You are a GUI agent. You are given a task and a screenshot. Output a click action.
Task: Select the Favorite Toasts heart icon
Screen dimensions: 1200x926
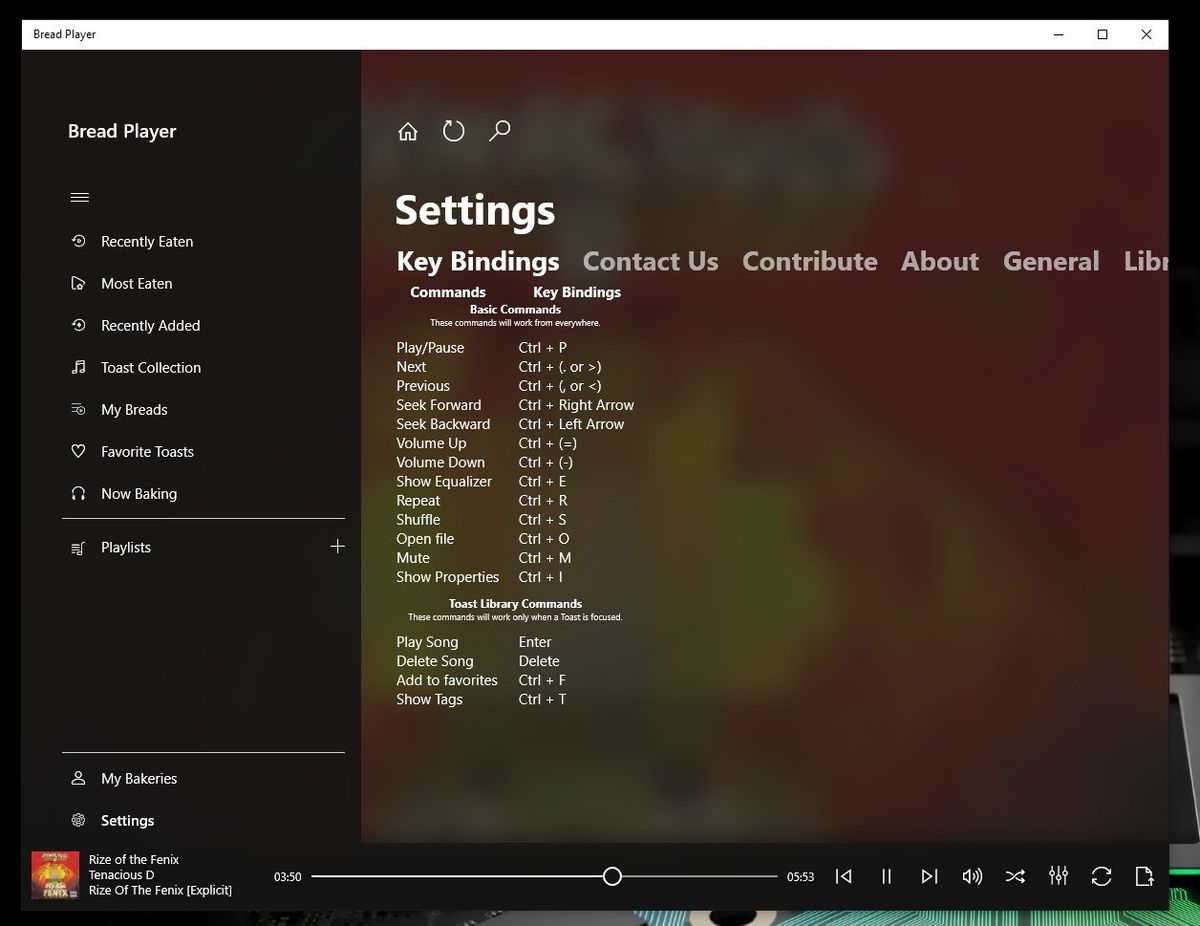point(79,451)
